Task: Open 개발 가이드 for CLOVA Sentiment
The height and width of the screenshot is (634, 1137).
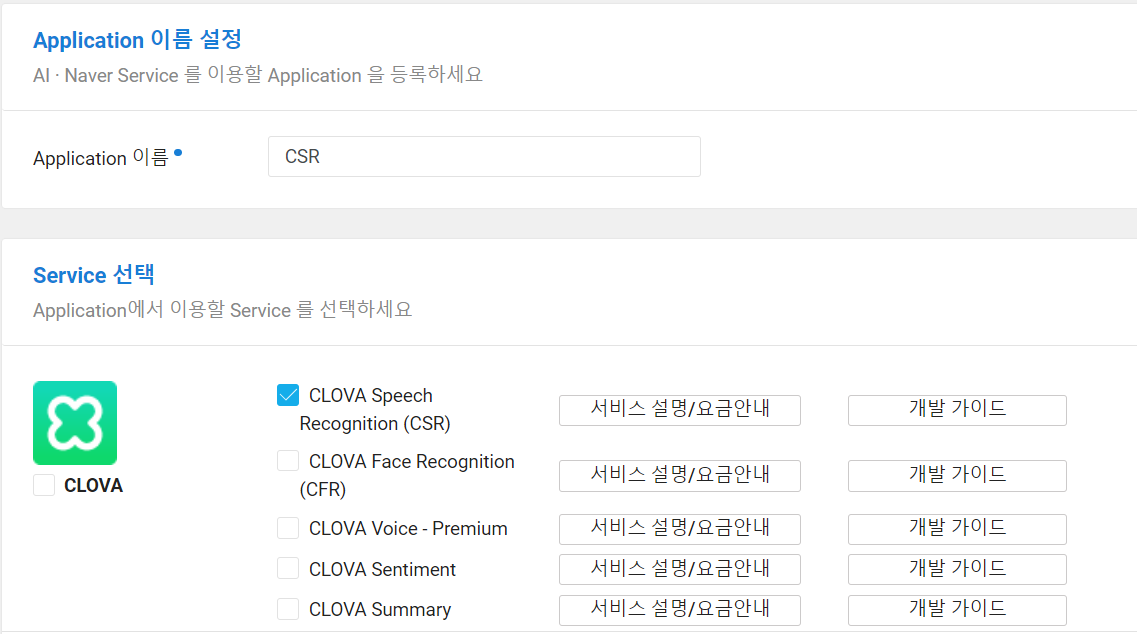Action: tap(957, 569)
